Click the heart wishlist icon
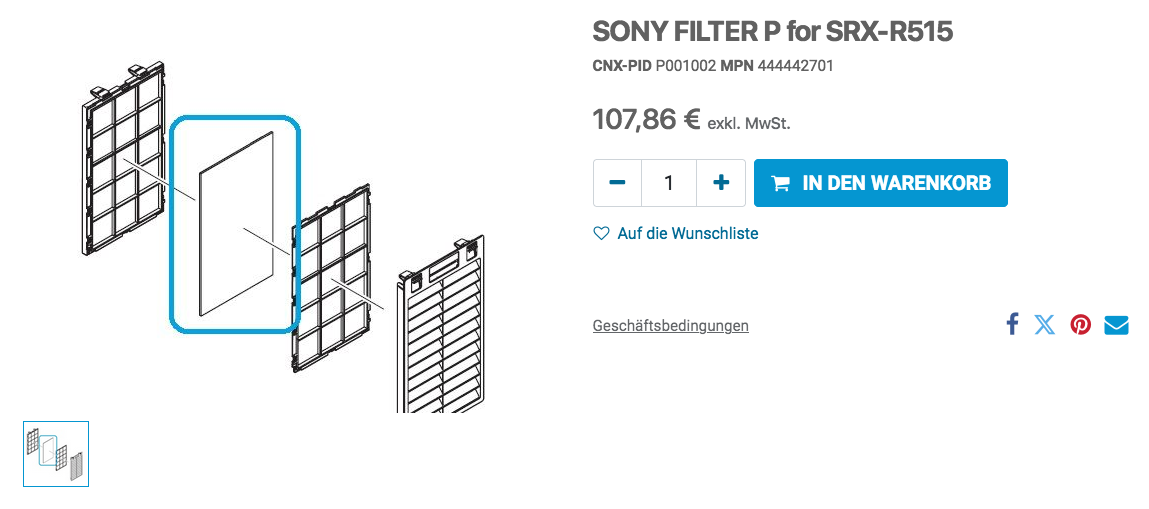 (x=601, y=234)
